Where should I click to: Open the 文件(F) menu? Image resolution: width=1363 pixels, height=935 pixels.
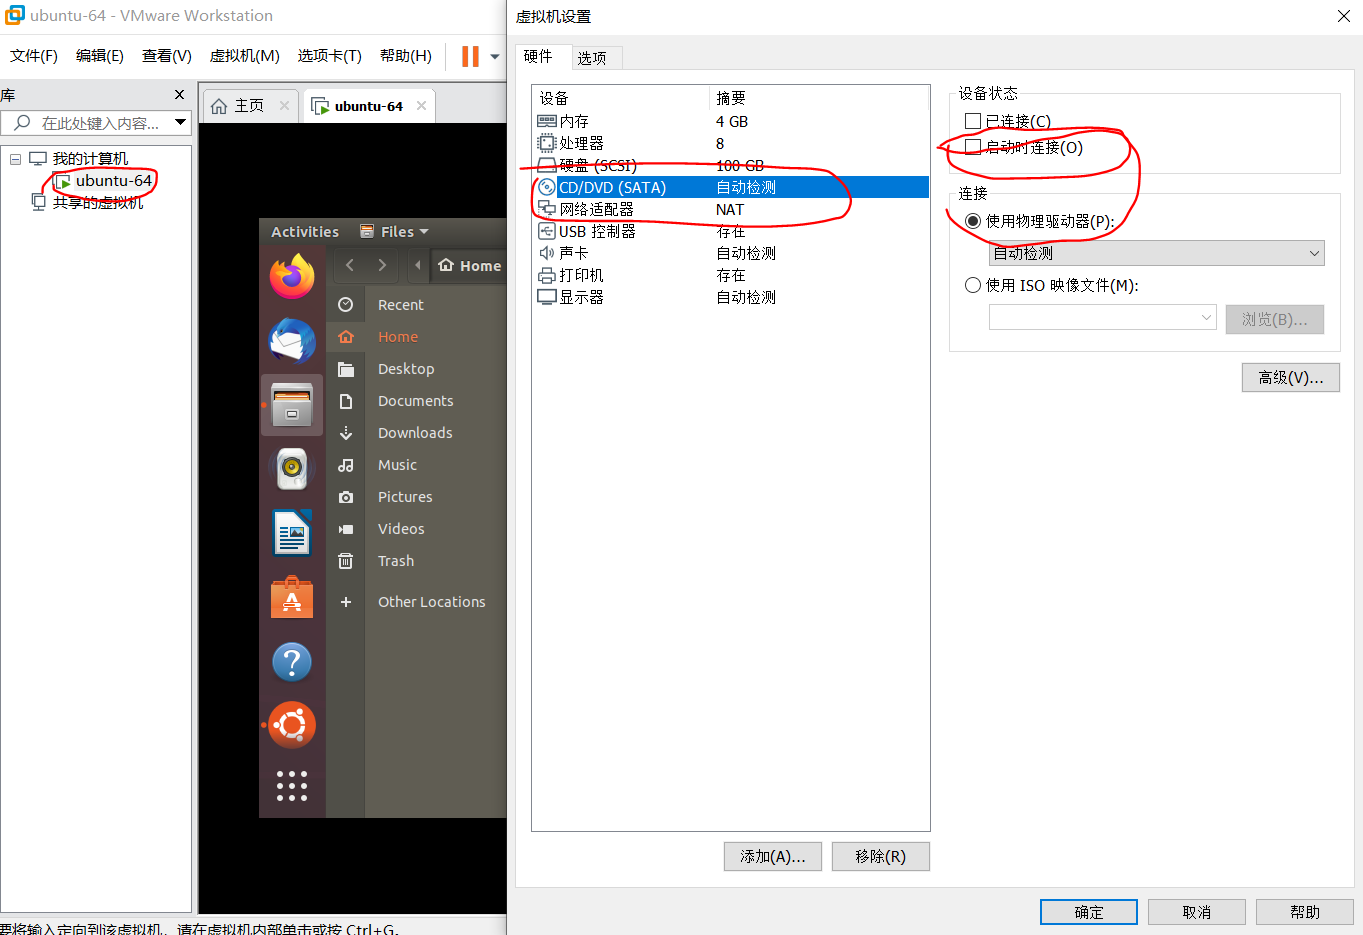[x=34, y=56]
